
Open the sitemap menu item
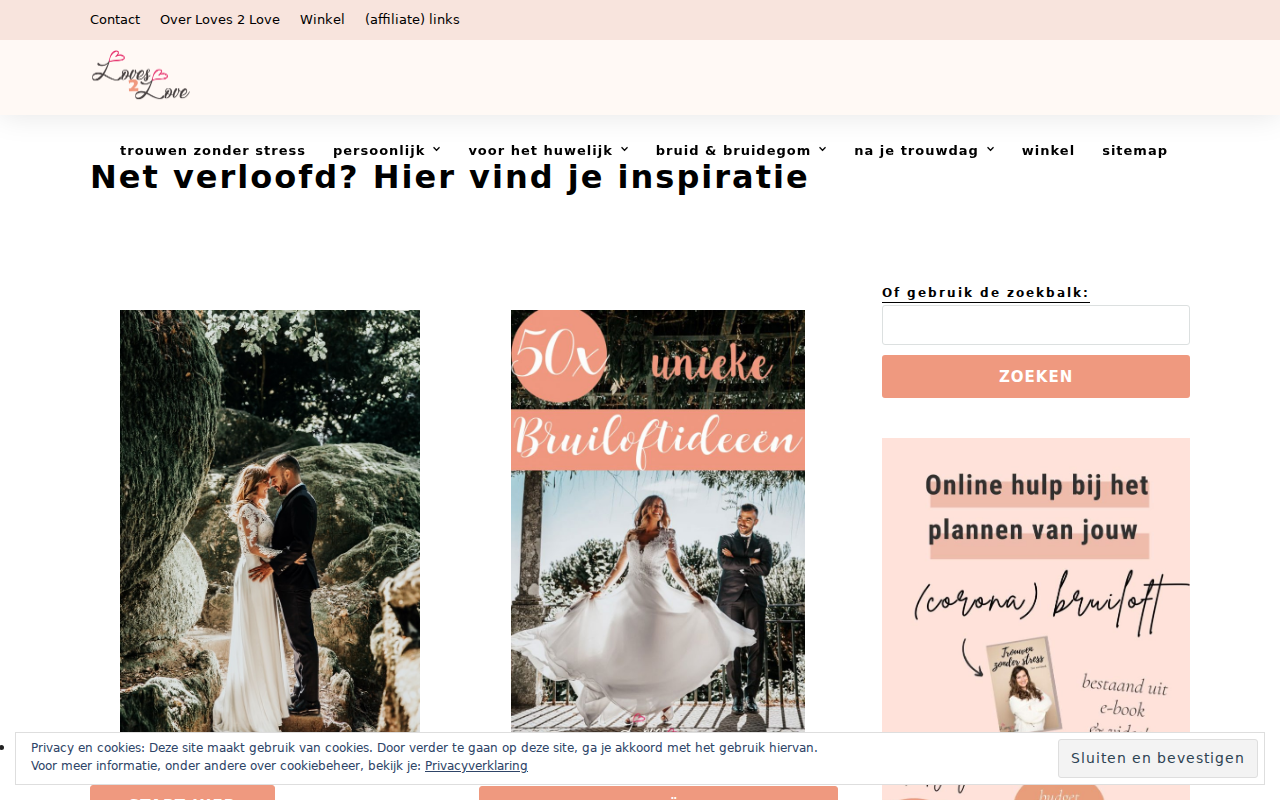click(x=1135, y=151)
